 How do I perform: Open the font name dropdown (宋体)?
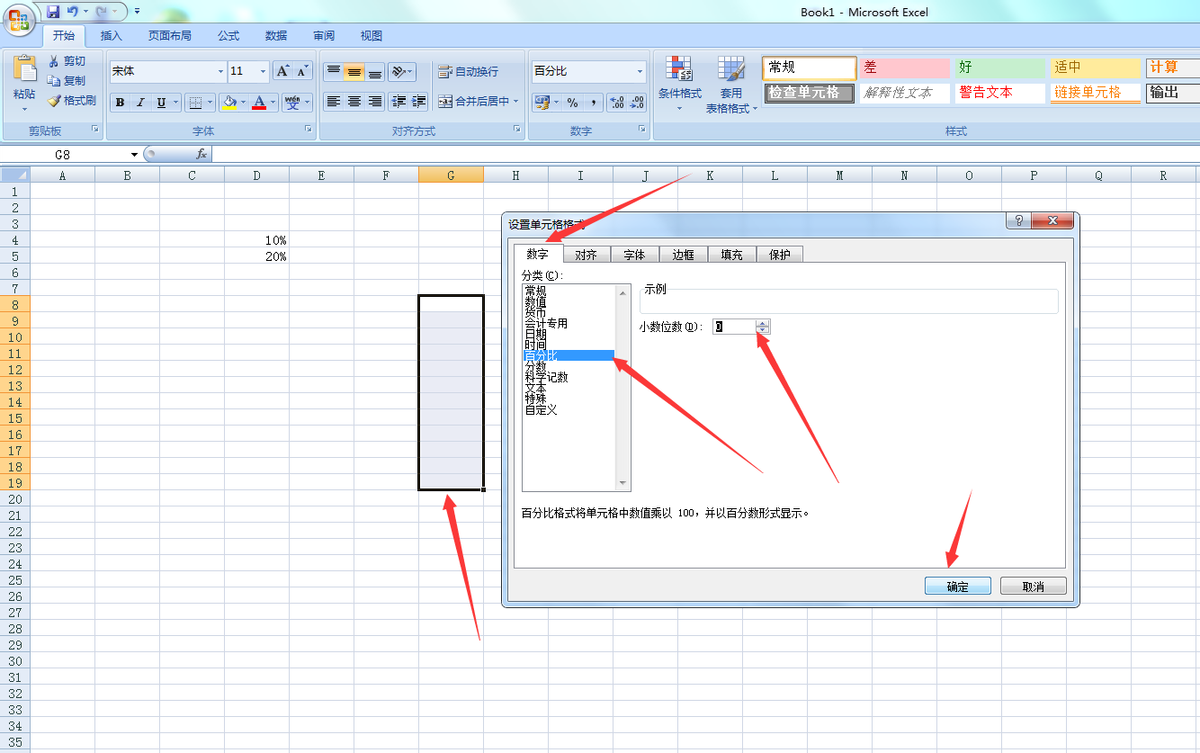tap(221, 72)
